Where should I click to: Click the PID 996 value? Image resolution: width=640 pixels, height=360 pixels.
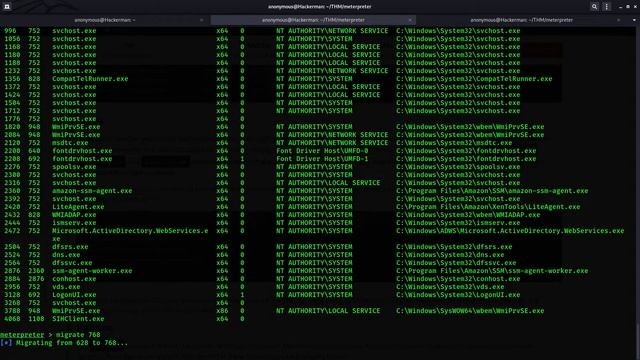coord(10,31)
